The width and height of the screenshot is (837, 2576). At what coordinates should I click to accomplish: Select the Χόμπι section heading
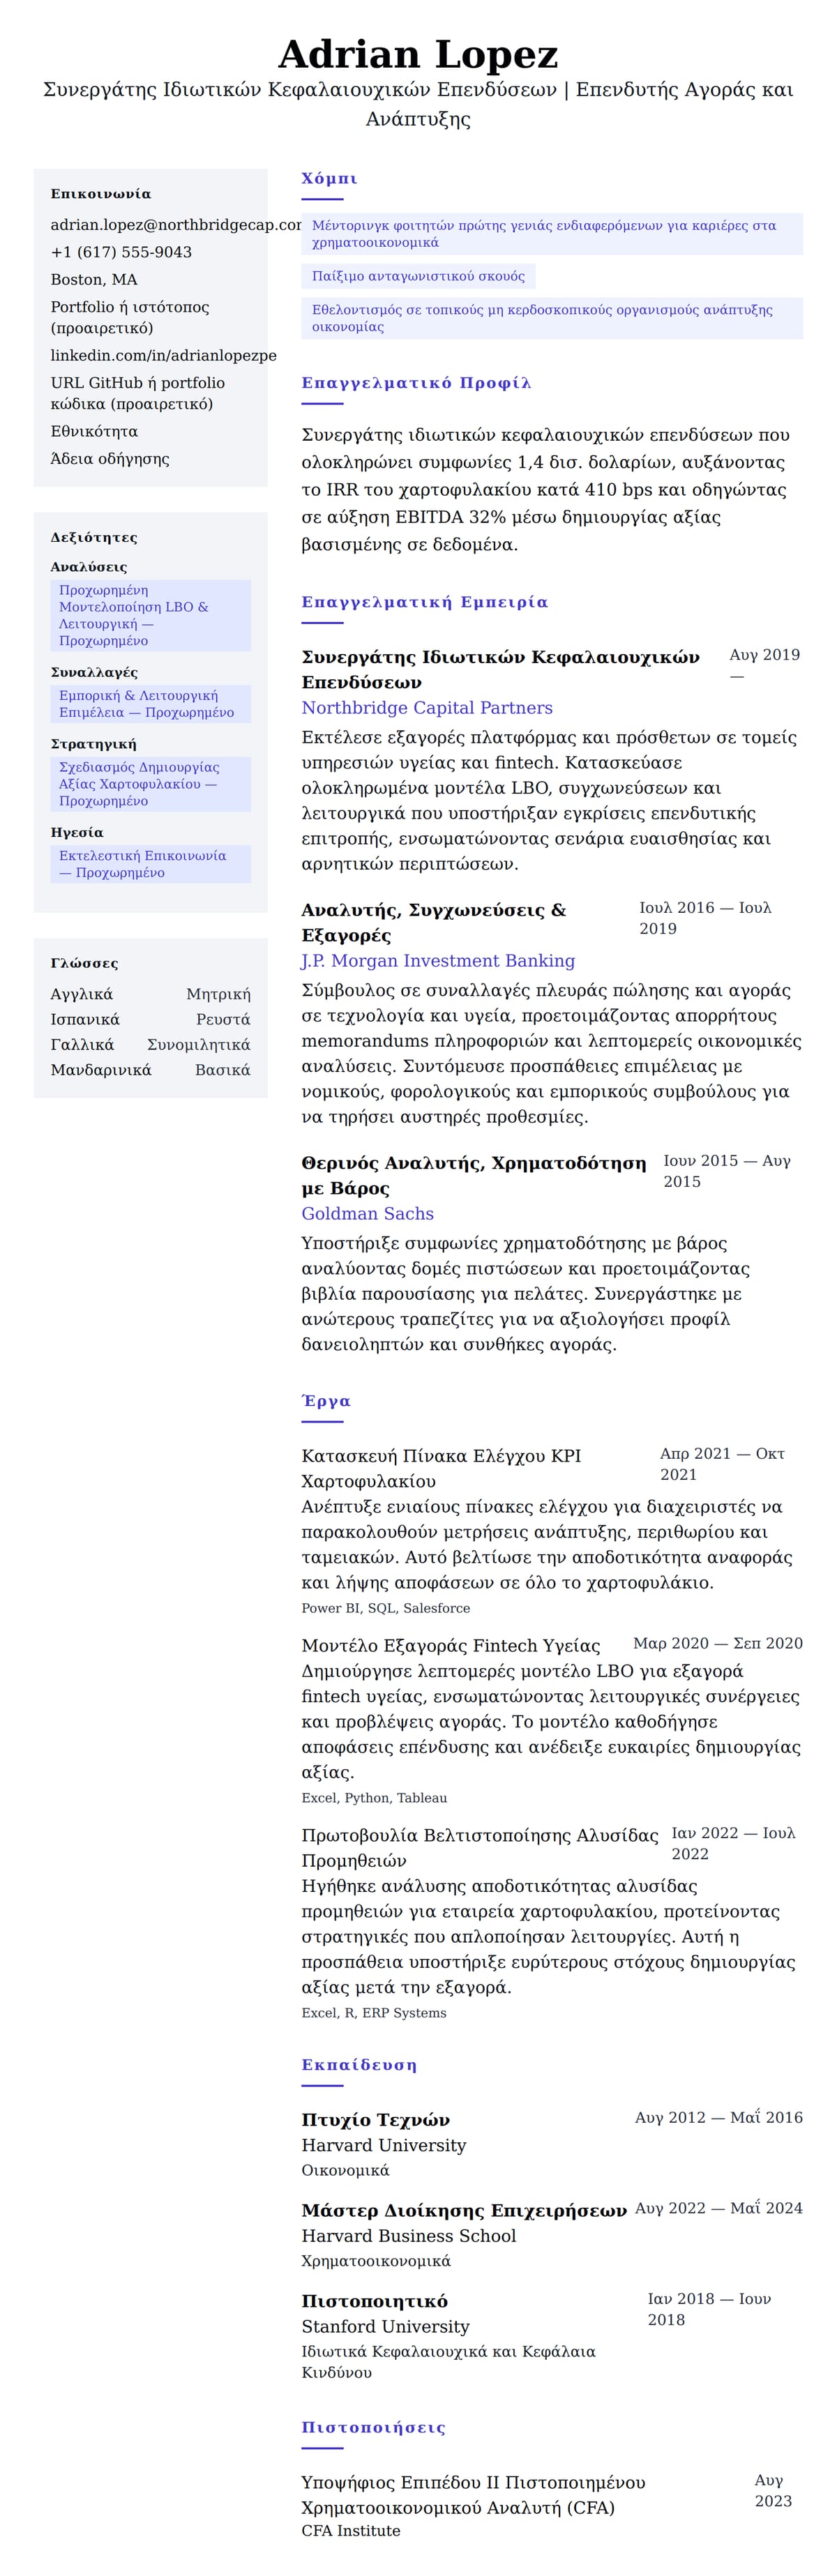(x=329, y=178)
